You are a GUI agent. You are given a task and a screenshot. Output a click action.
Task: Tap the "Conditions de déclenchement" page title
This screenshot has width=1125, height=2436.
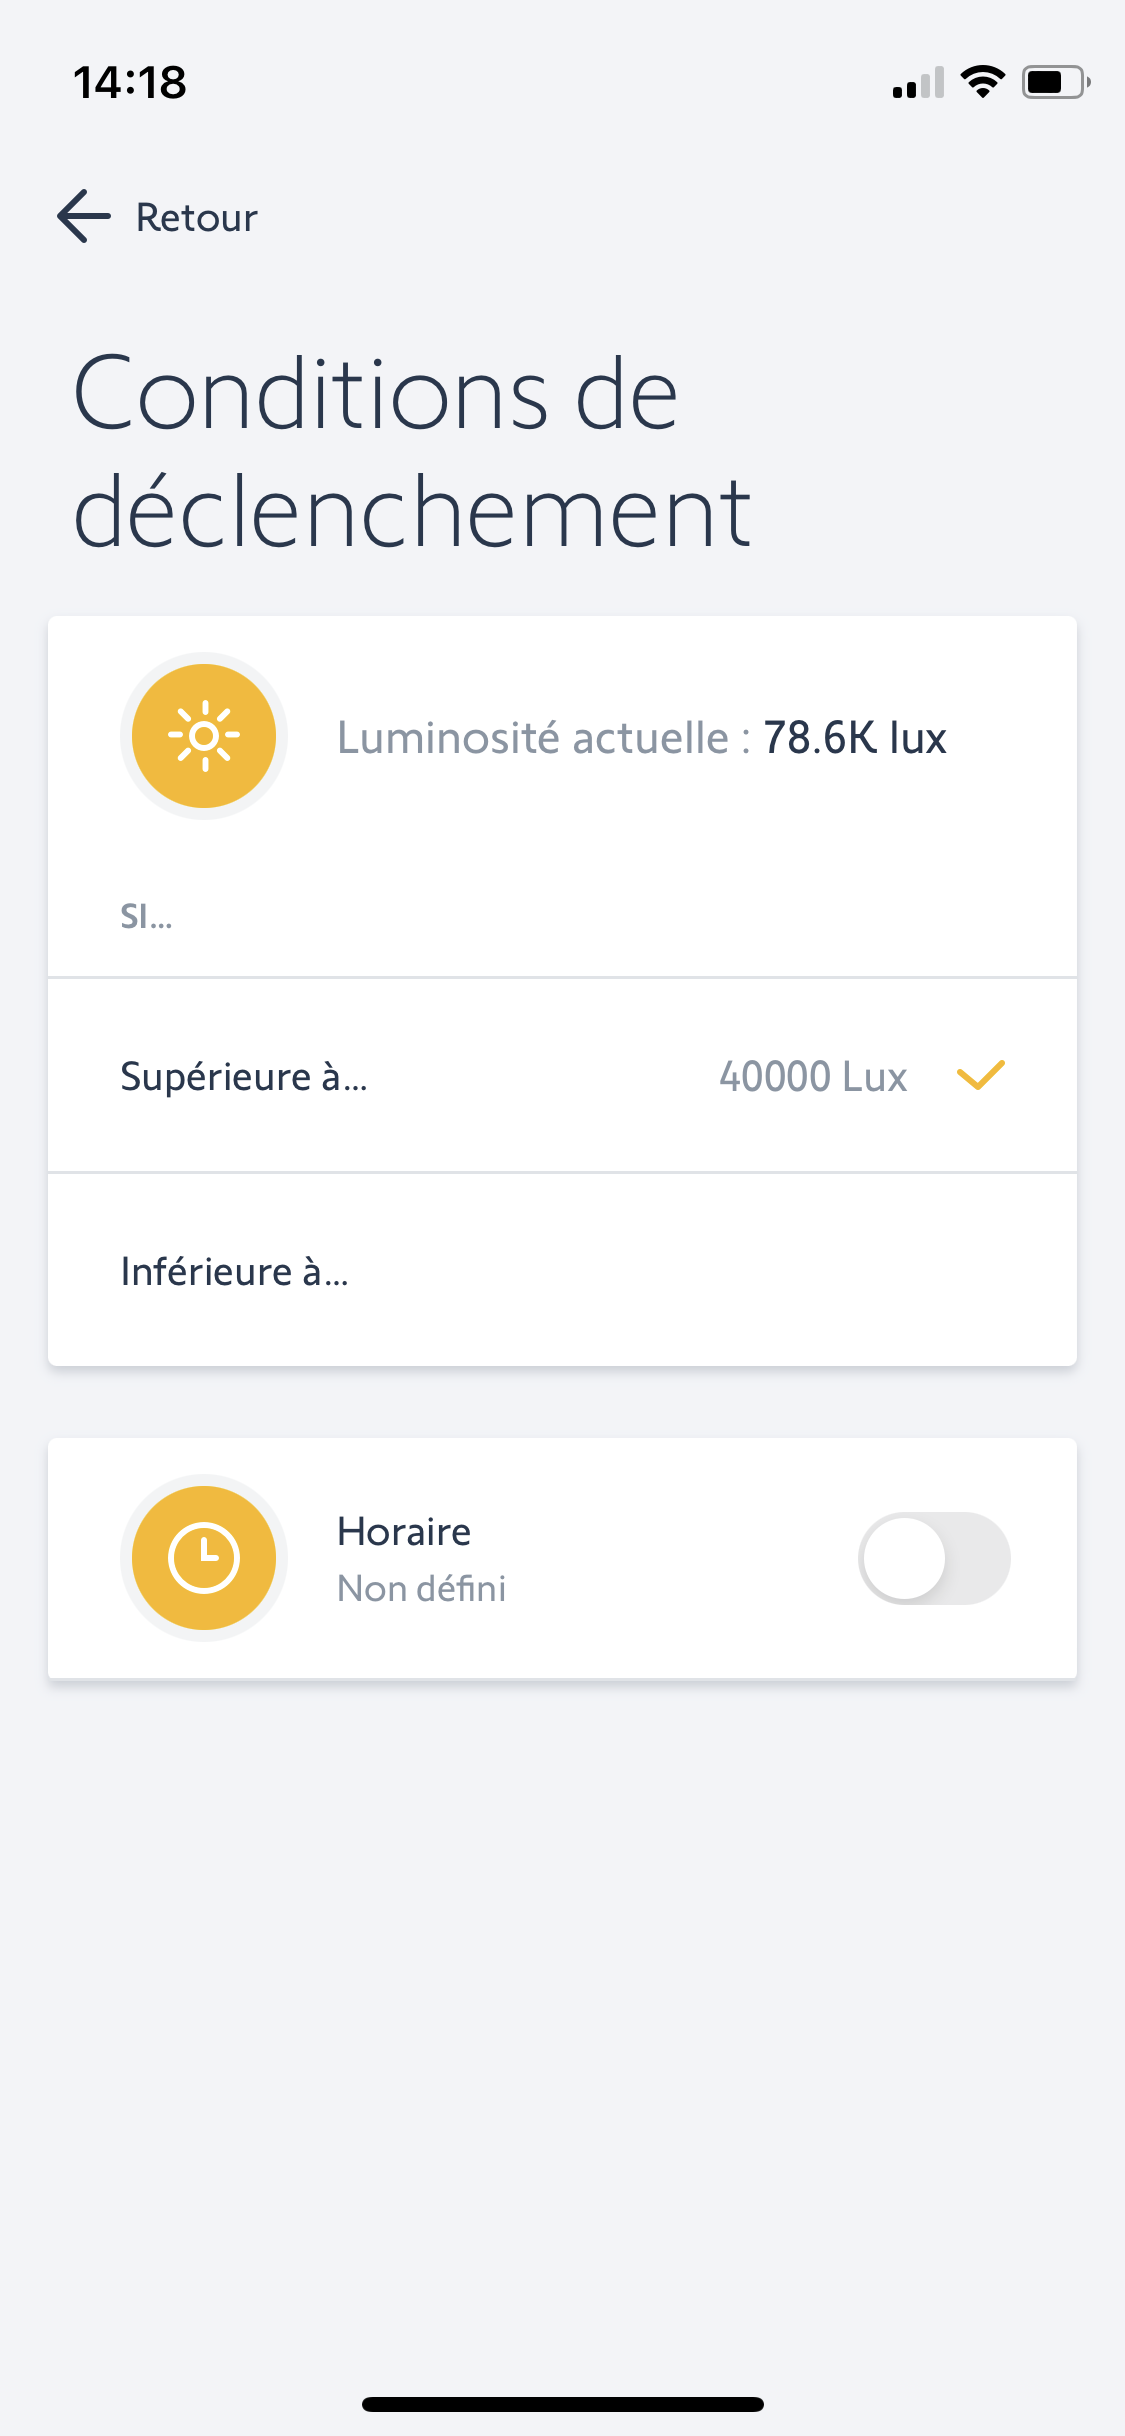(412, 452)
